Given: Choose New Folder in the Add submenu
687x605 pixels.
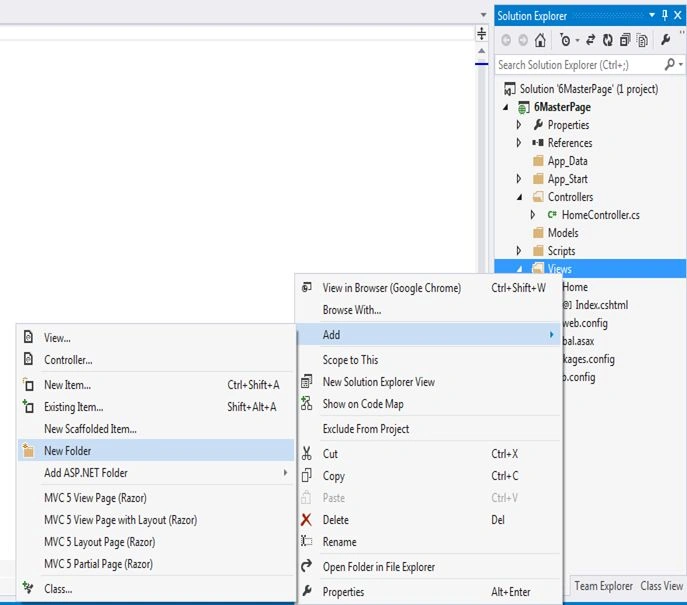Looking at the screenshot, I should point(156,450).
